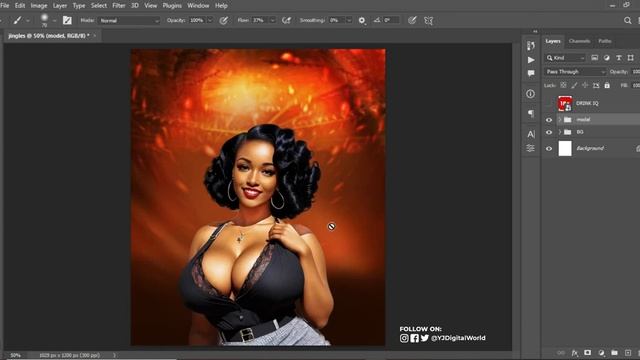The width and height of the screenshot is (640, 360).
Task: Open the Window menu
Action: (x=198, y=6)
